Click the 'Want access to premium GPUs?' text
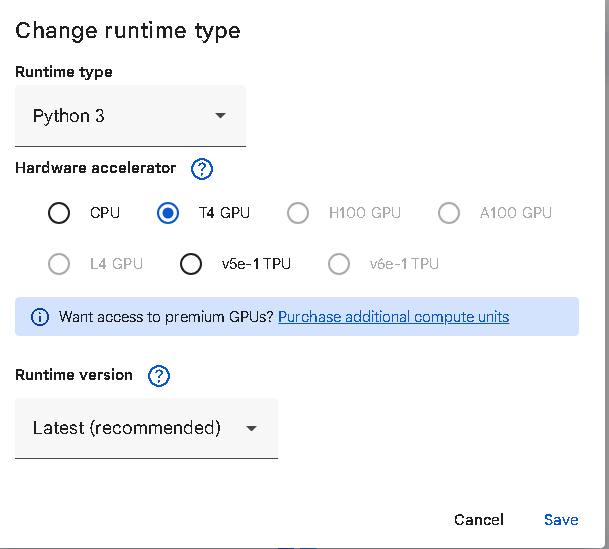The height and width of the screenshot is (549, 609). pyautogui.click(x=166, y=317)
